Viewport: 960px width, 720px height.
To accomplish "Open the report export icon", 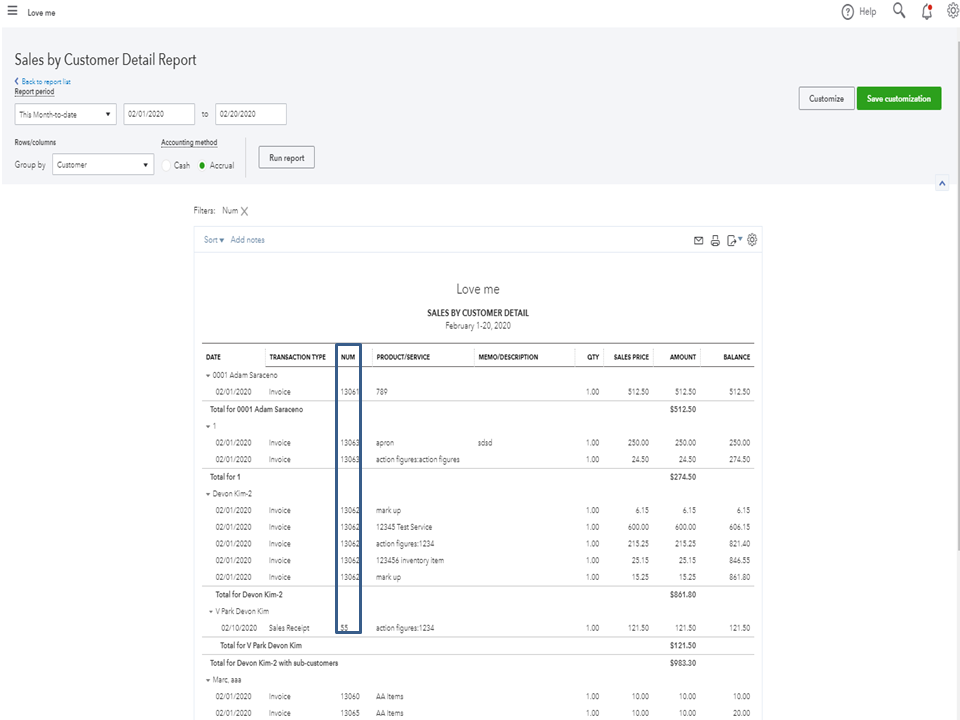I will point(733,240).
